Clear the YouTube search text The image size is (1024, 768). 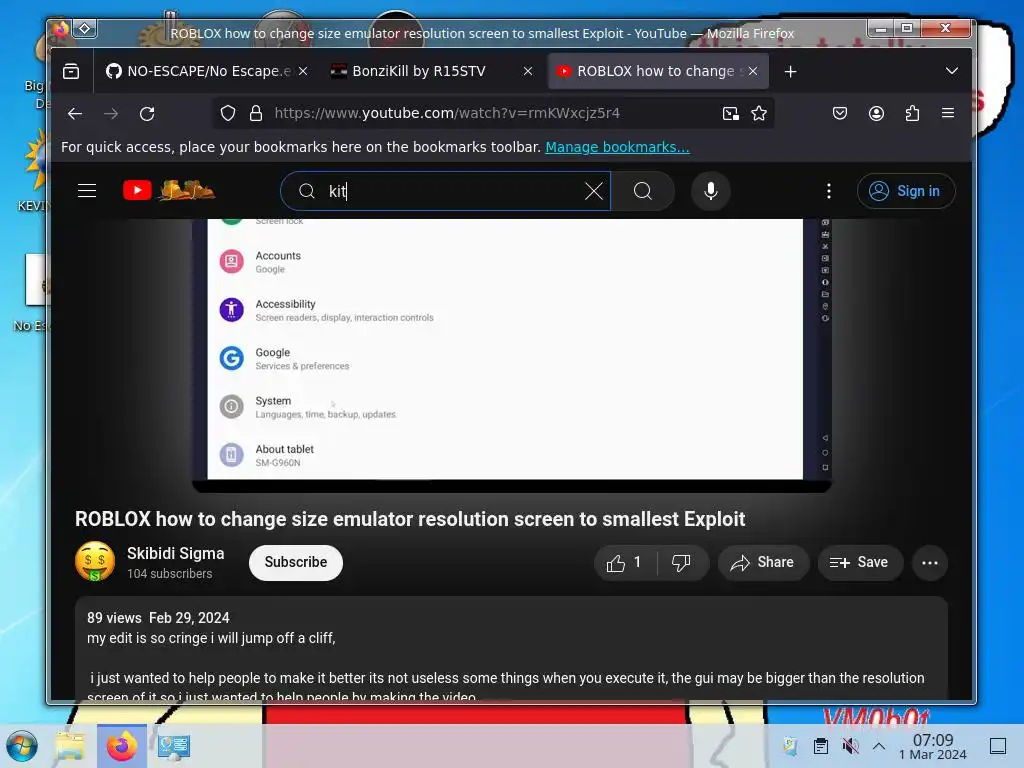594,191
